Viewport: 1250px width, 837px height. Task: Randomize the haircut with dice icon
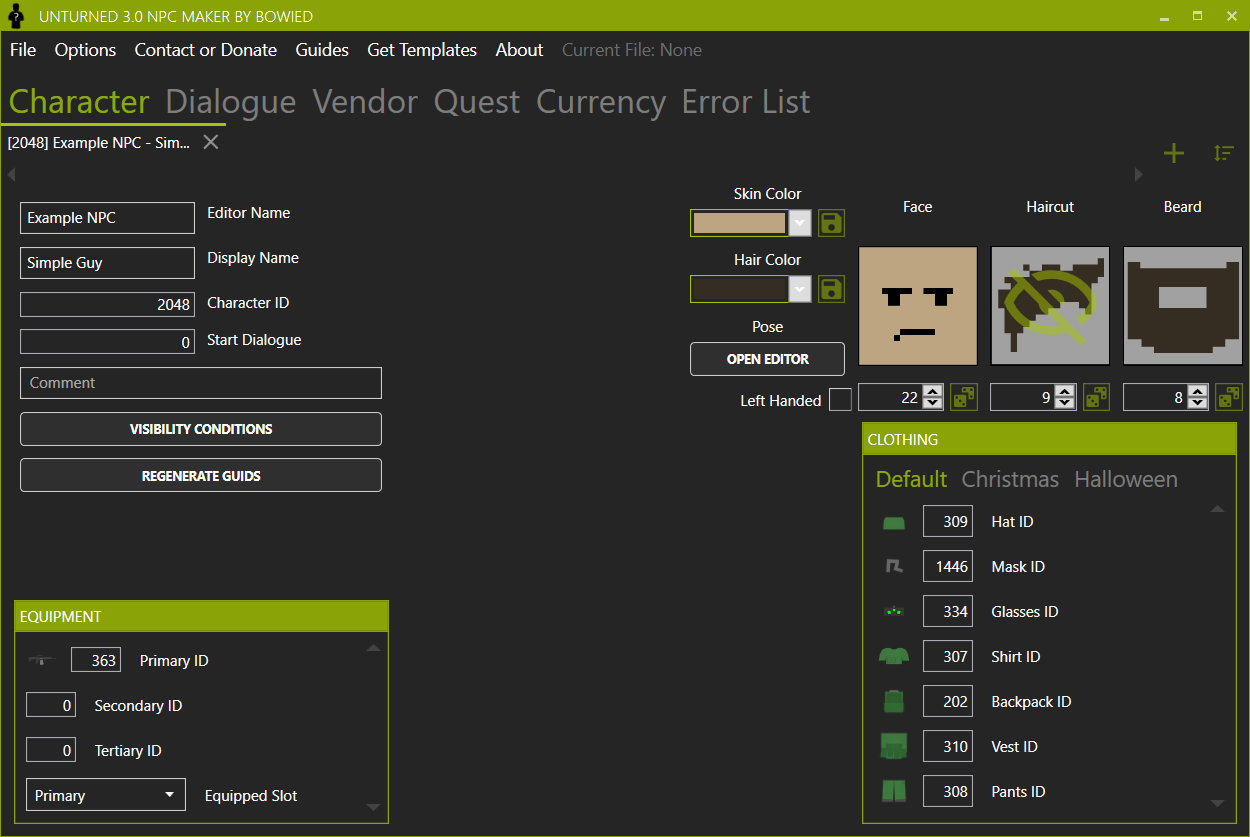tap(1096, 398)
